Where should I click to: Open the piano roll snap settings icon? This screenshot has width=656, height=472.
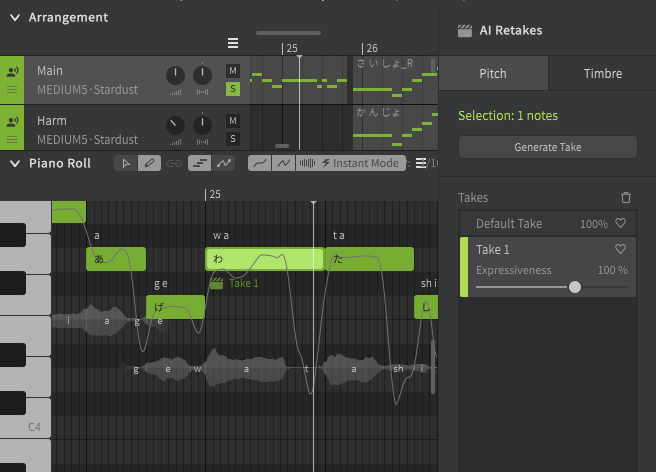coord(421,163)
